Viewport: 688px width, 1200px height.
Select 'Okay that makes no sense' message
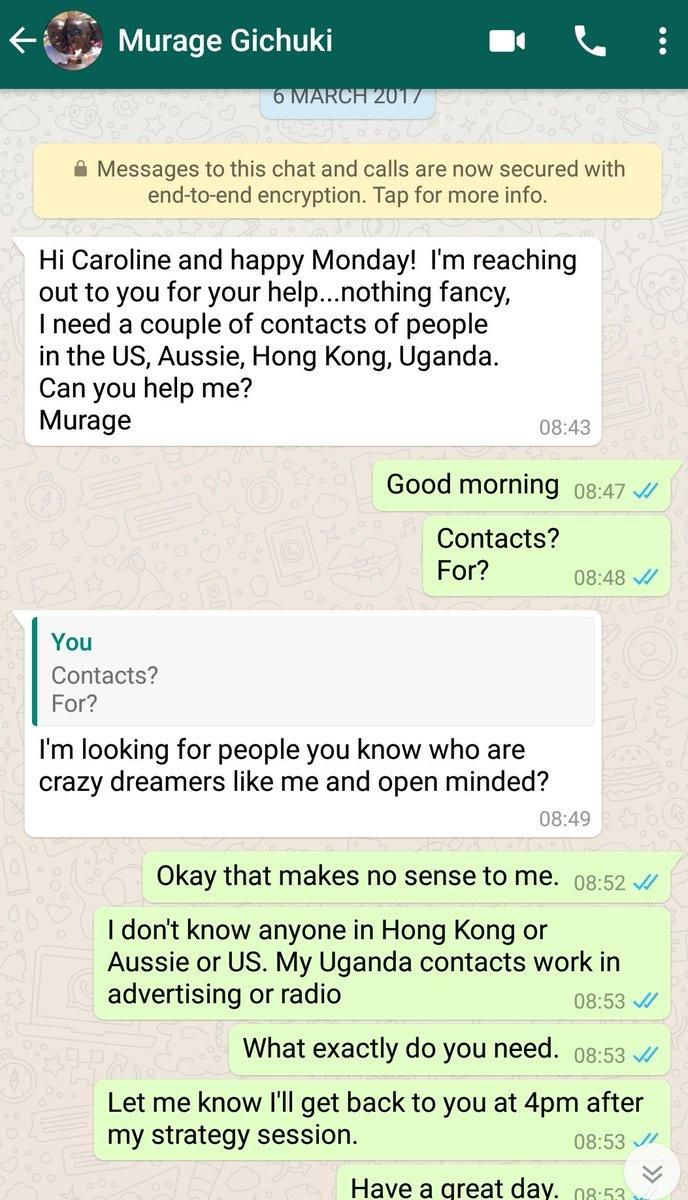coord(406,878)
